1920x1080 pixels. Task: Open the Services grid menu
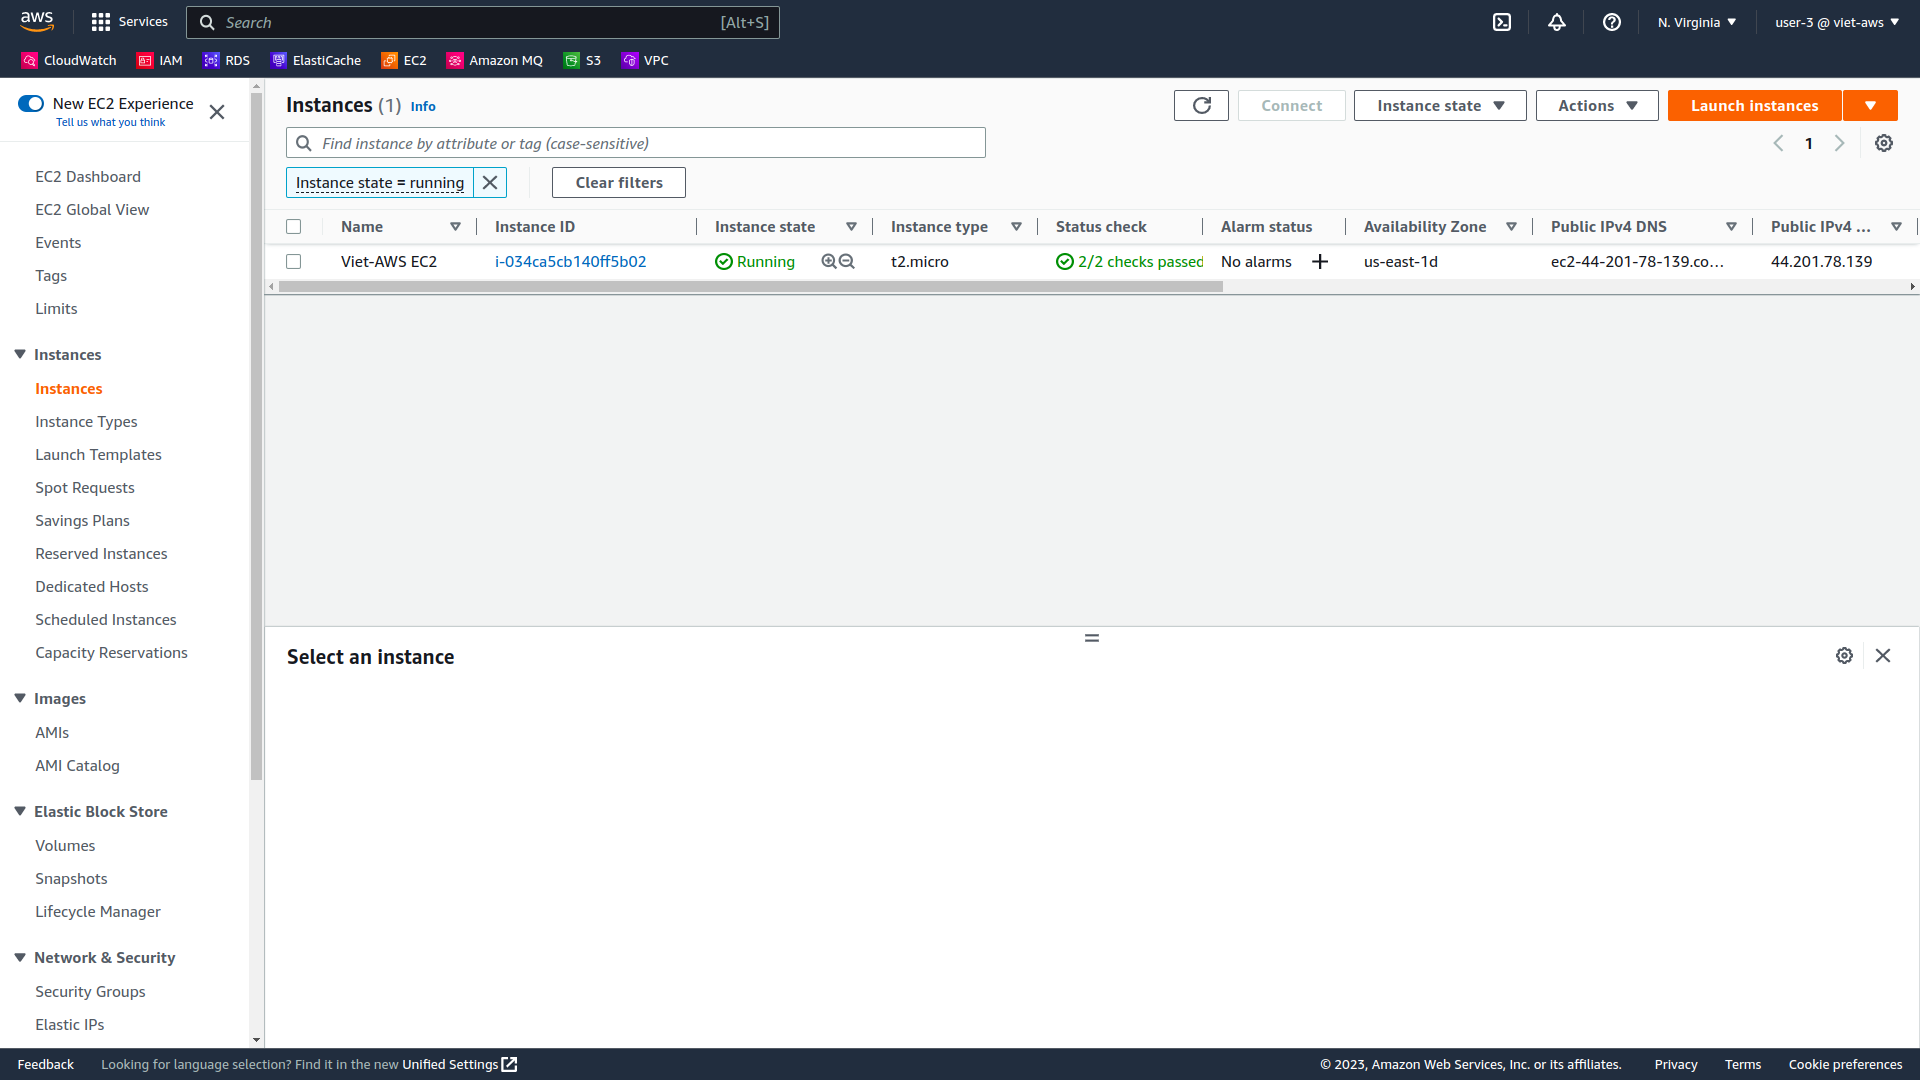129,22
